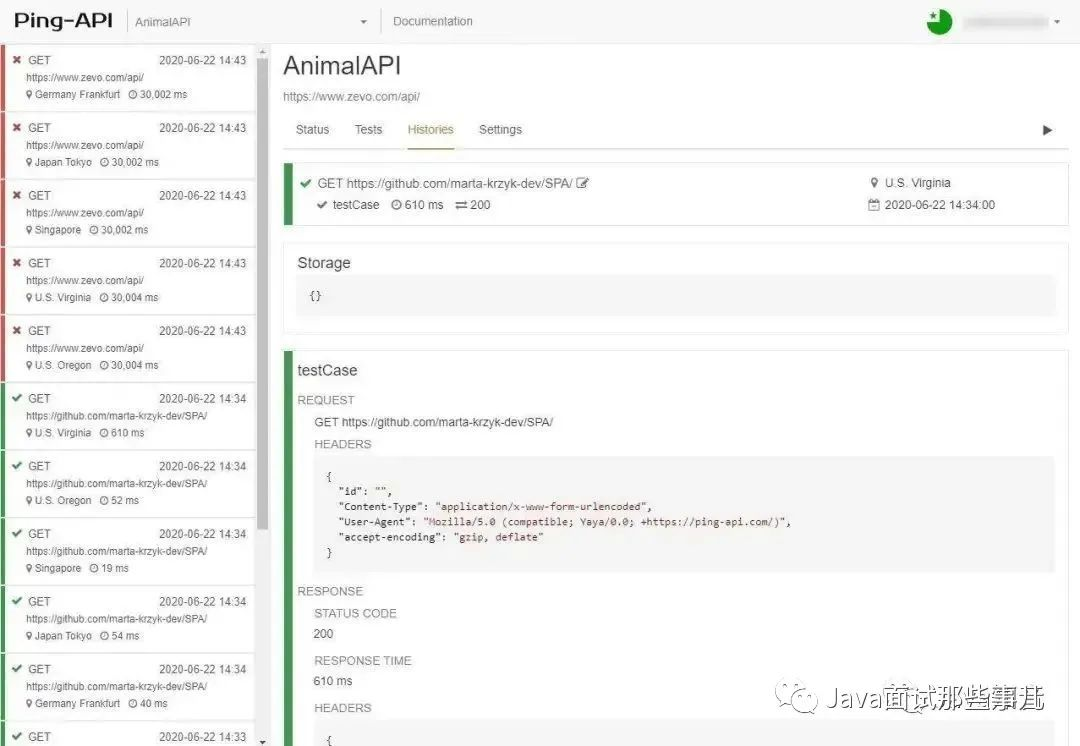1080x746 pixels.
Task: Open the U.S. Virginia 610 ms history entry
Action: pyautogui.click(x=129, y=415)
